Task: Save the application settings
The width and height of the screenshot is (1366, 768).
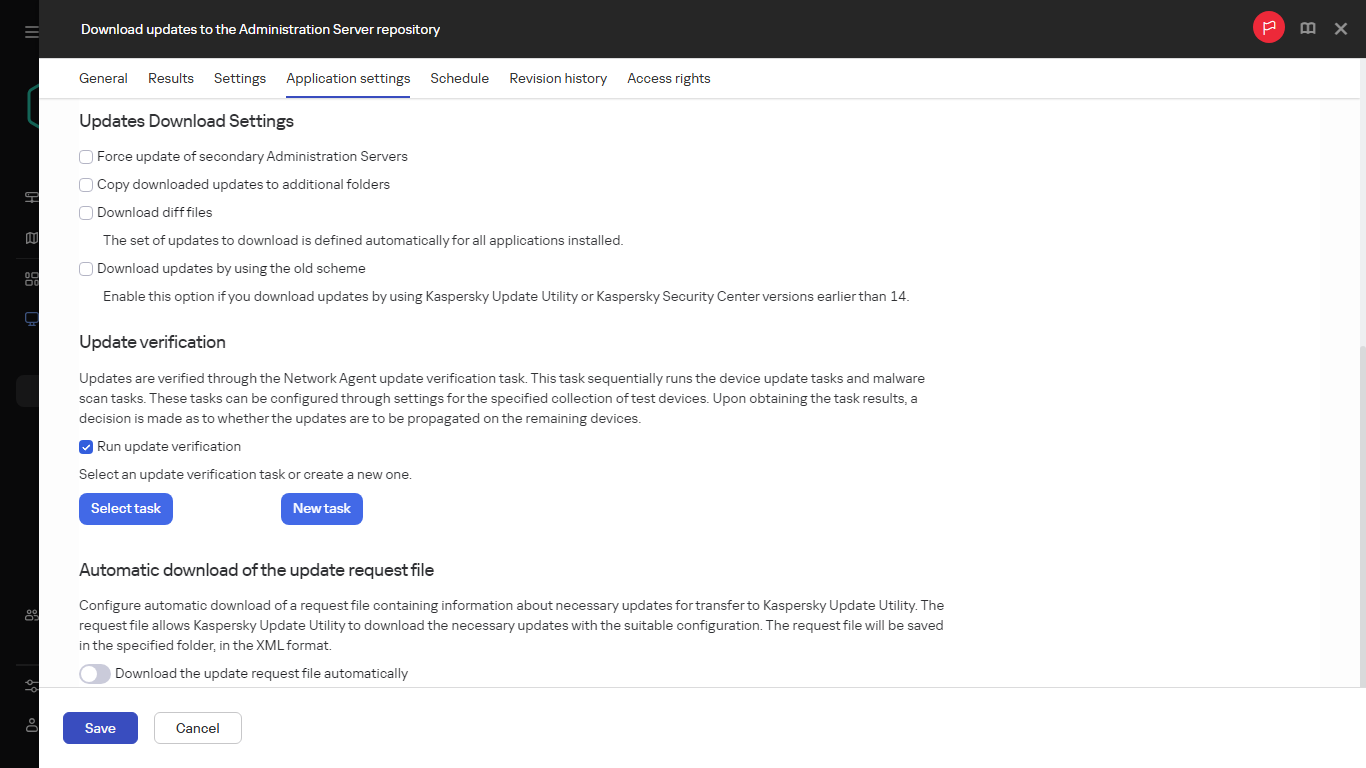Action: click(100, 727)
